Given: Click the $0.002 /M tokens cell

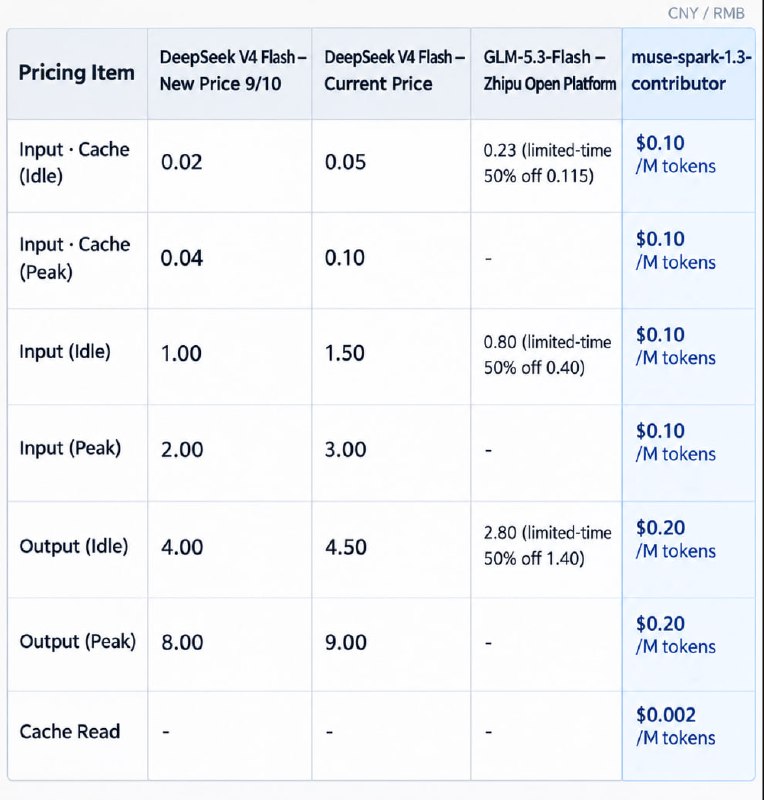Looking at the screenshot, I should (676, 727).
